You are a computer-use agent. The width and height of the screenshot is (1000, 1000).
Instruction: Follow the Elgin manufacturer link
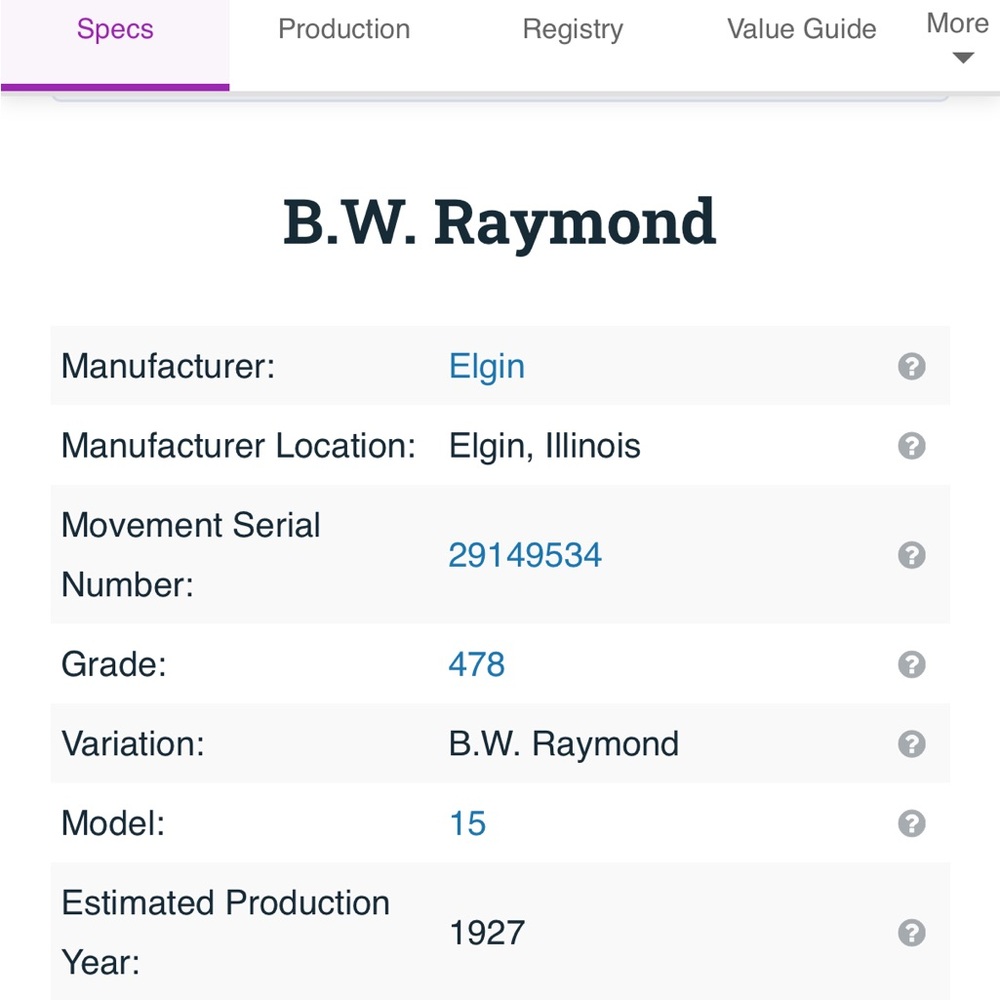[x=487, y=367]
